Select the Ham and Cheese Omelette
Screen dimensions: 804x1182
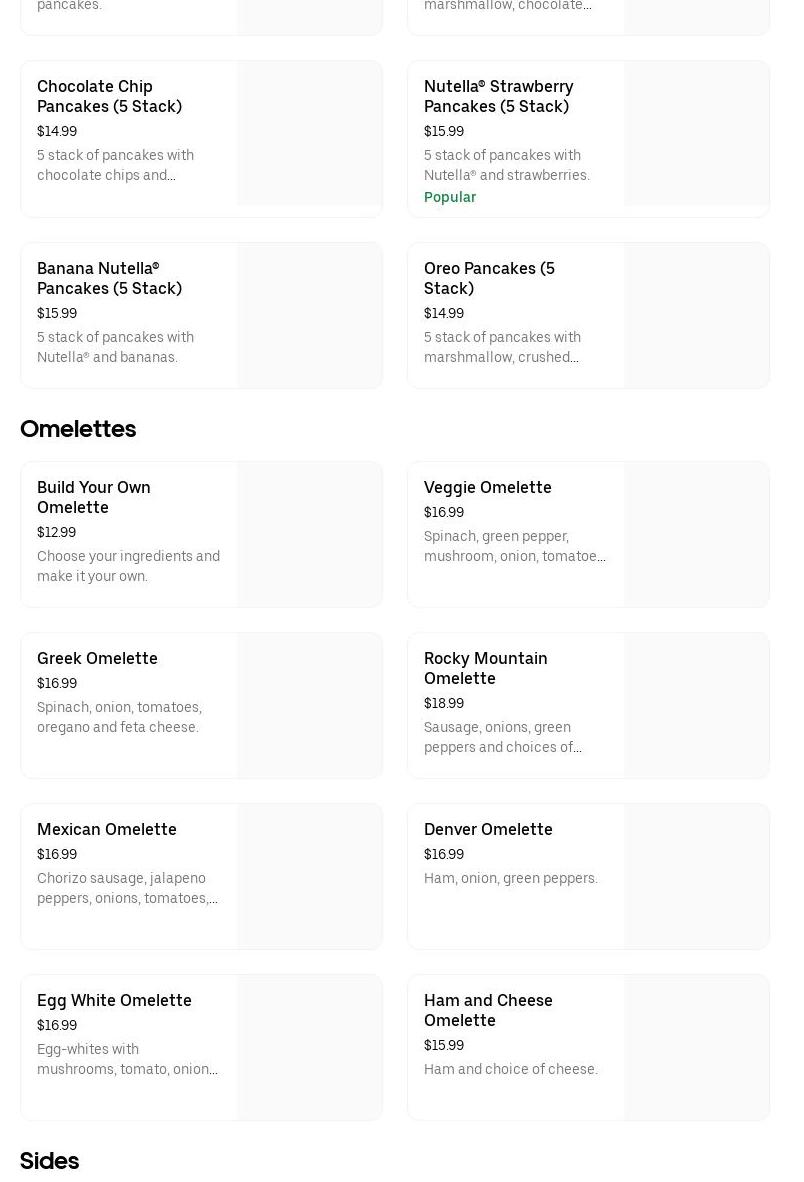[488, 1011]
